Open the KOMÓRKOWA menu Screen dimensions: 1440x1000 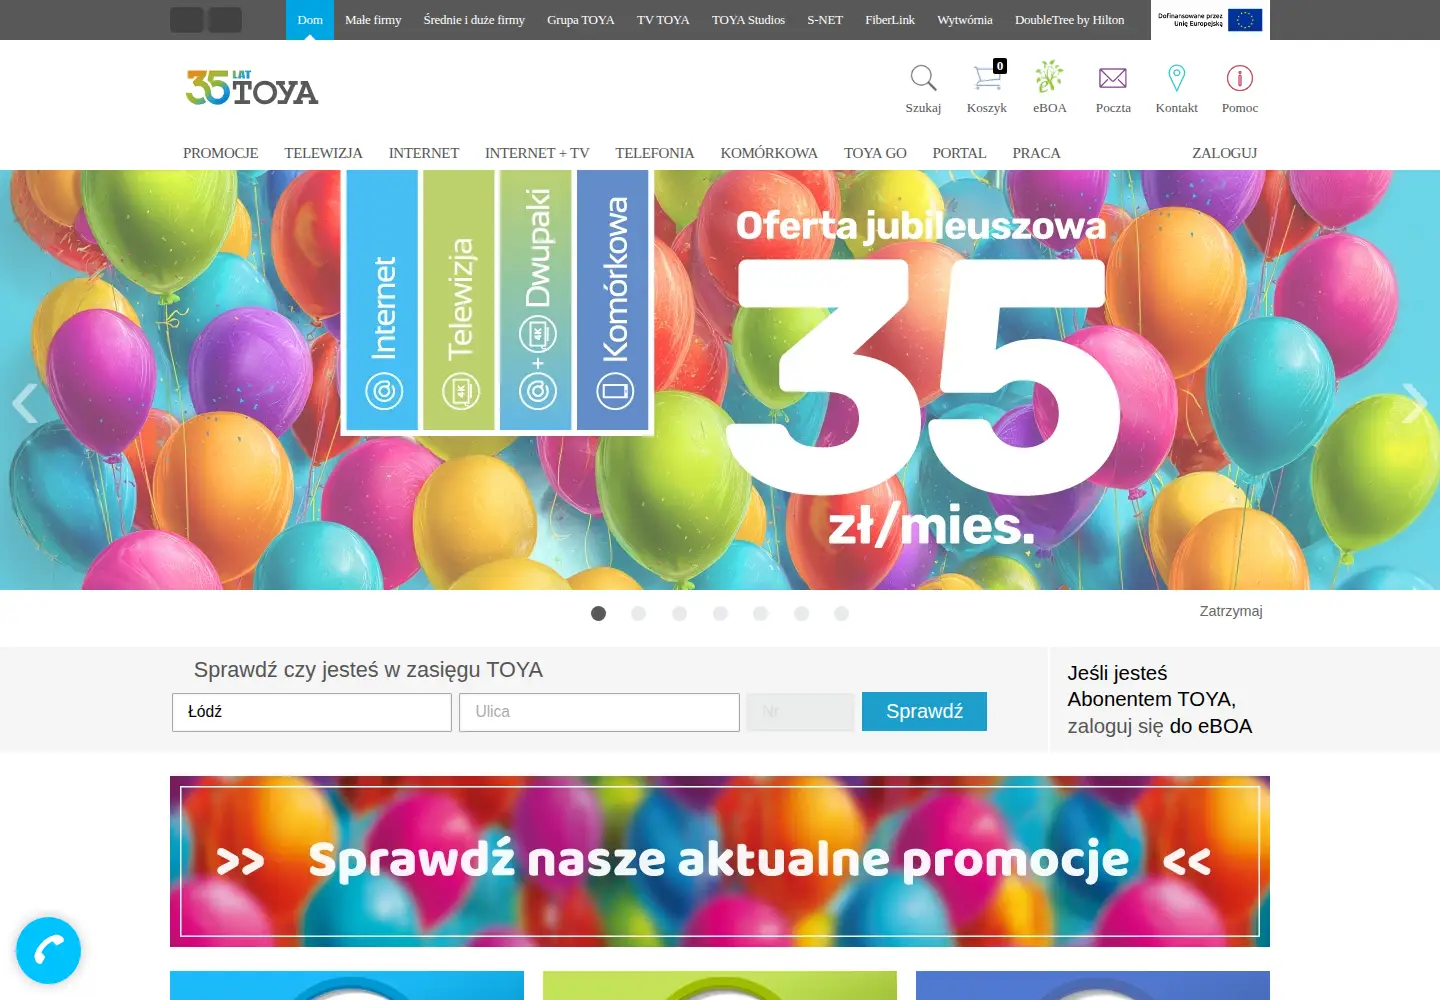click(x=769, y=153)
